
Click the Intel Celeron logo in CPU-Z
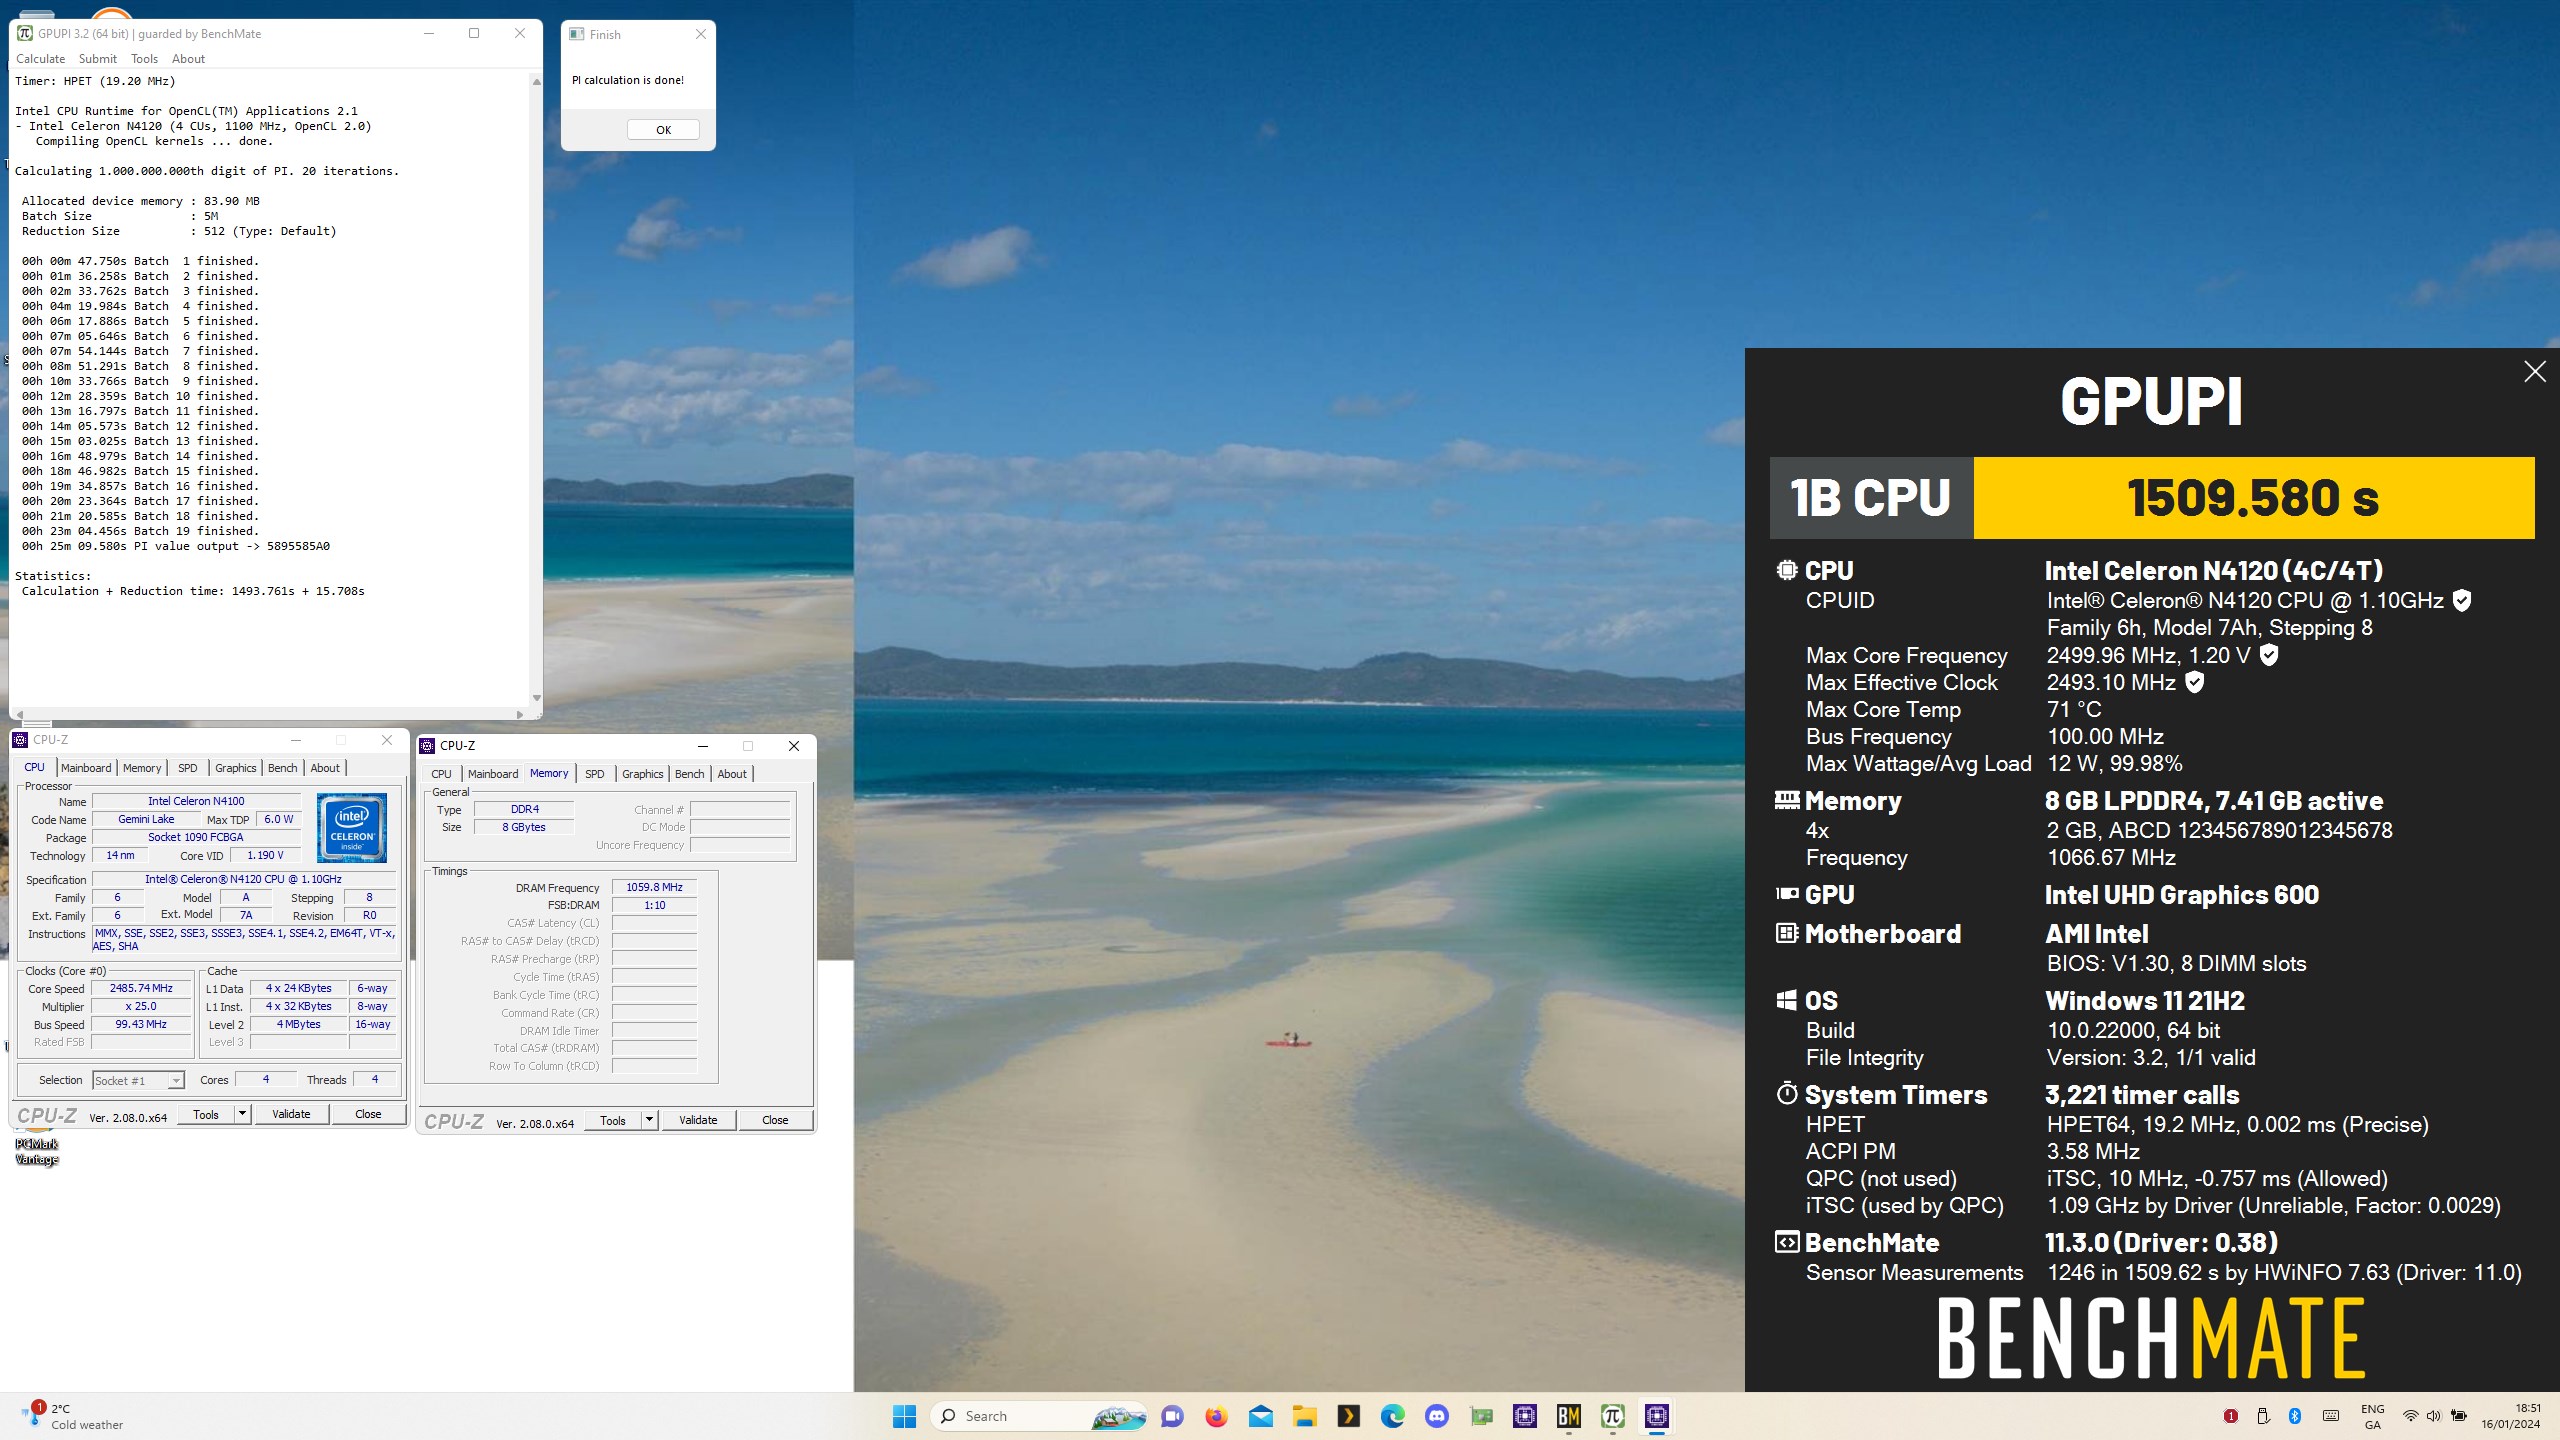pyautogui.click(x=352, y=827)
